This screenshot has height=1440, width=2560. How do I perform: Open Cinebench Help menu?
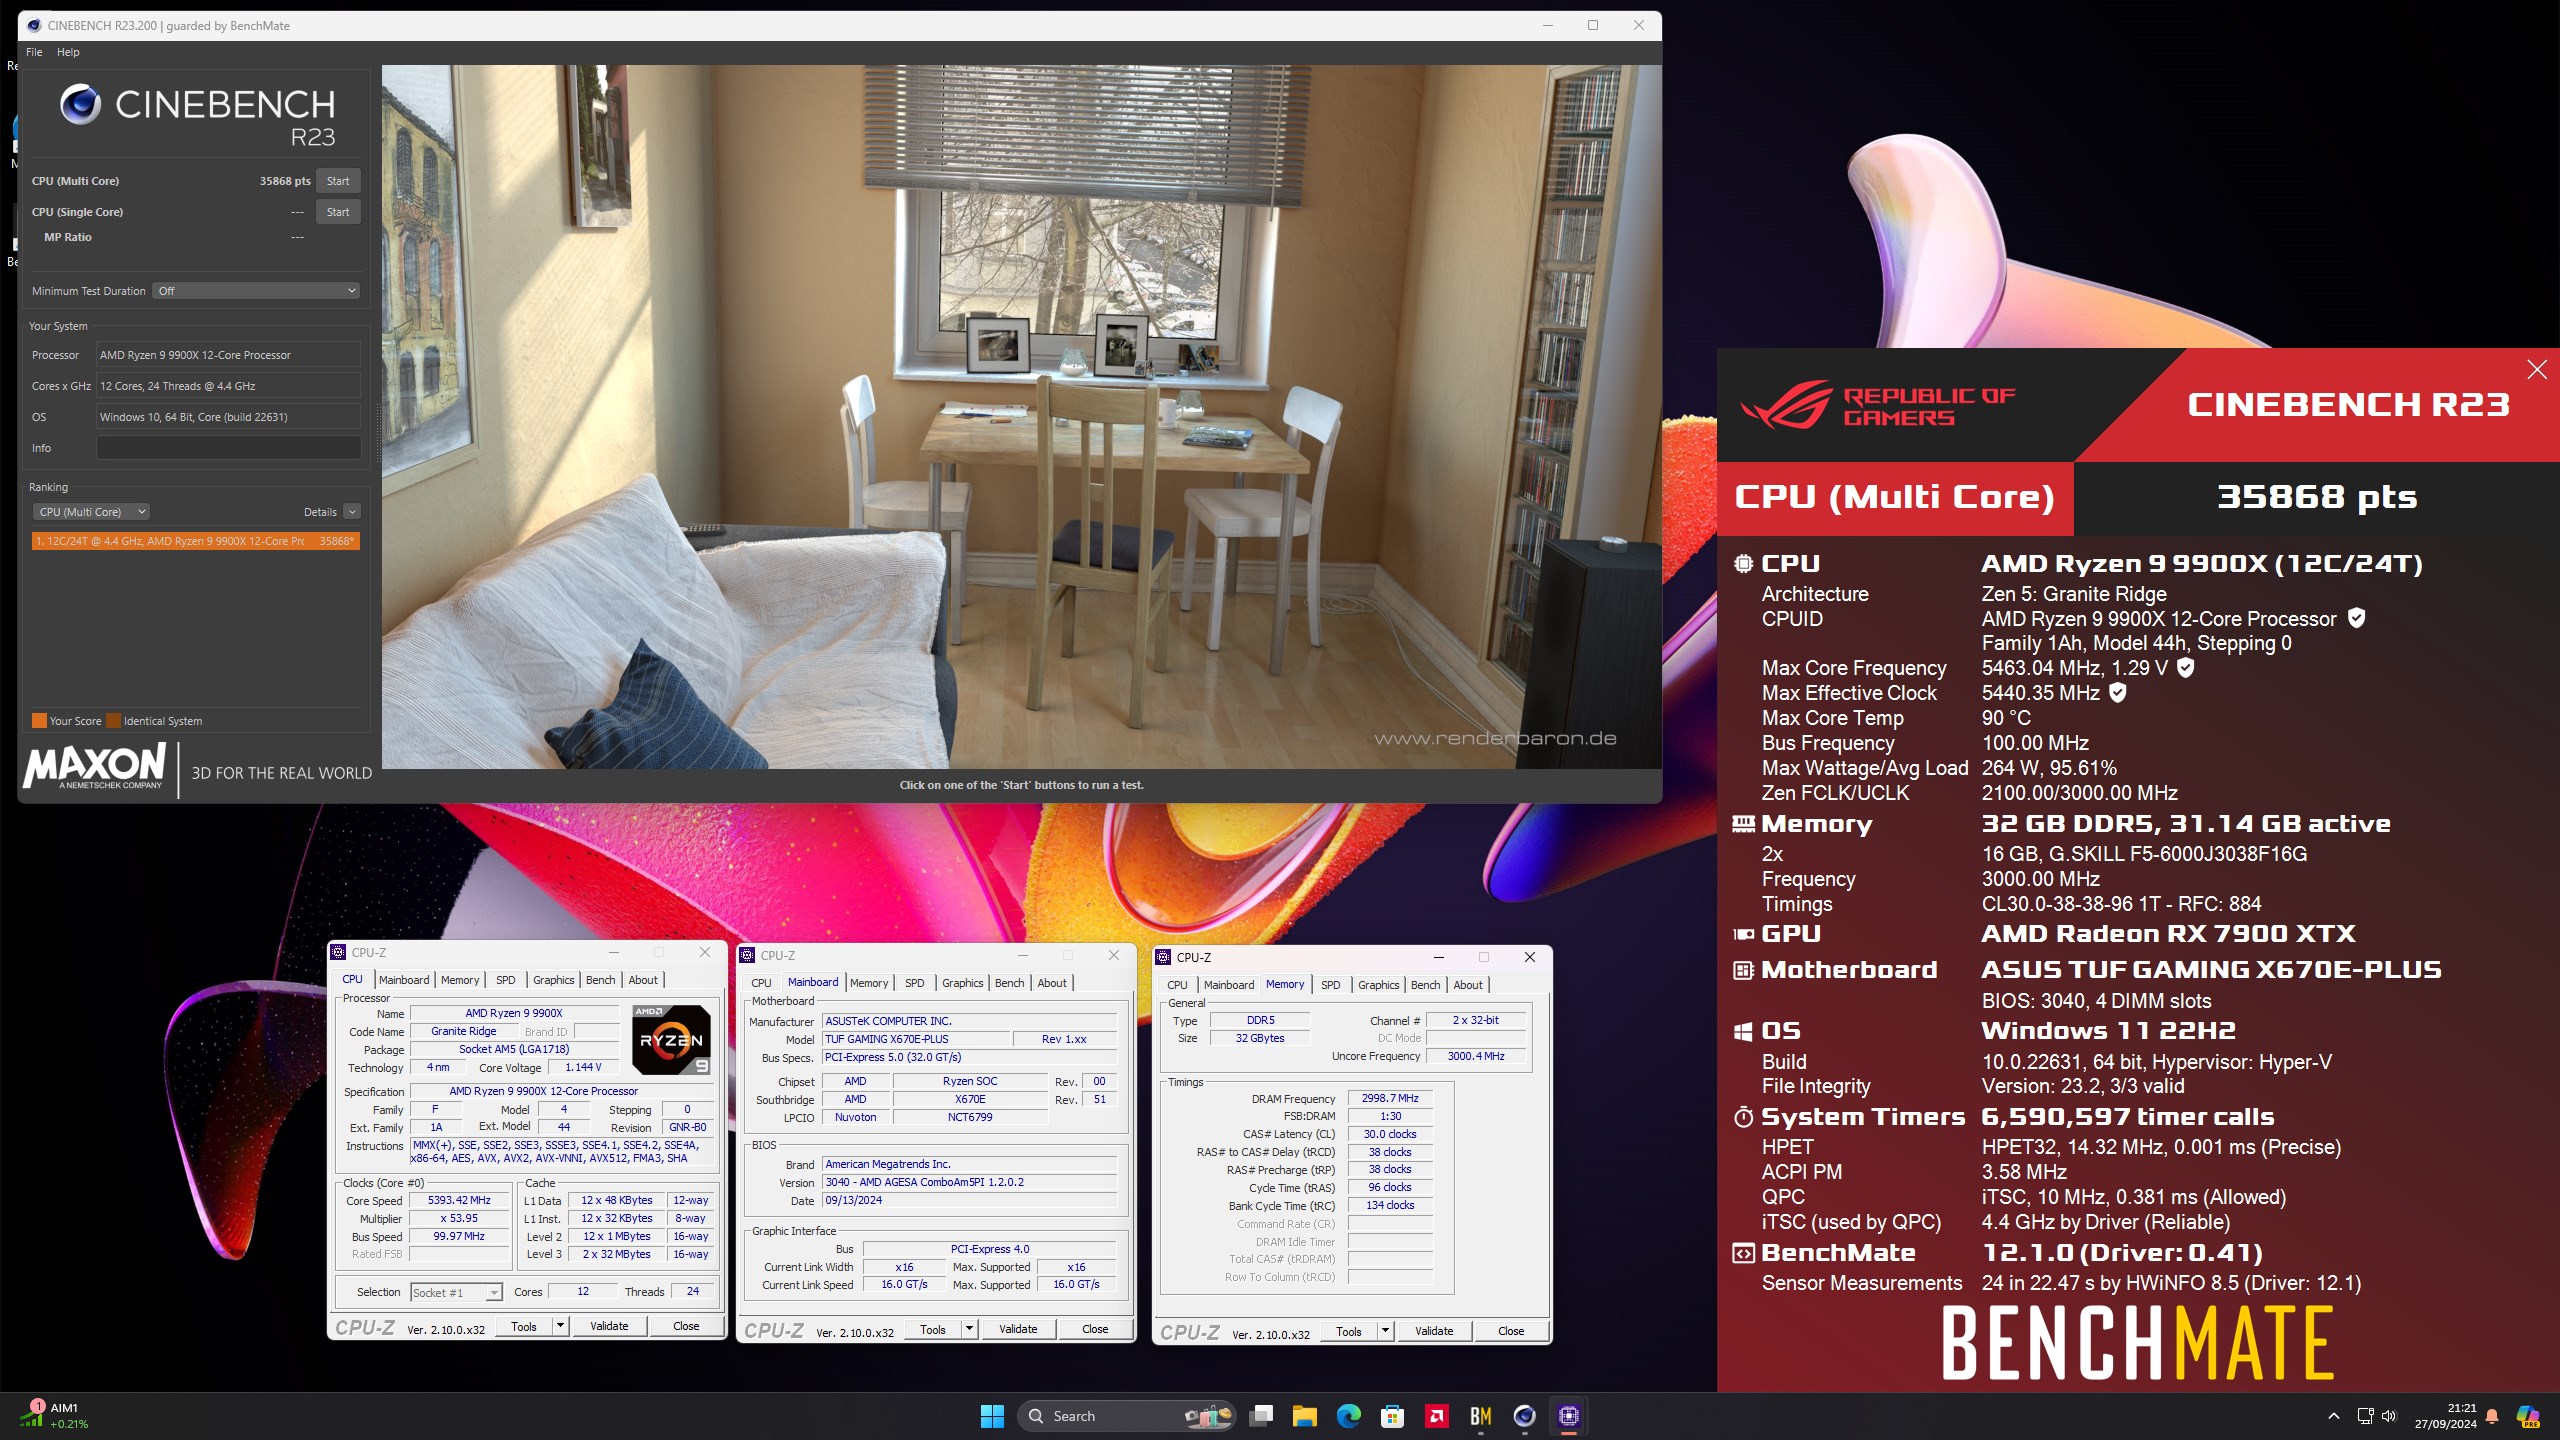click(68, 52)
